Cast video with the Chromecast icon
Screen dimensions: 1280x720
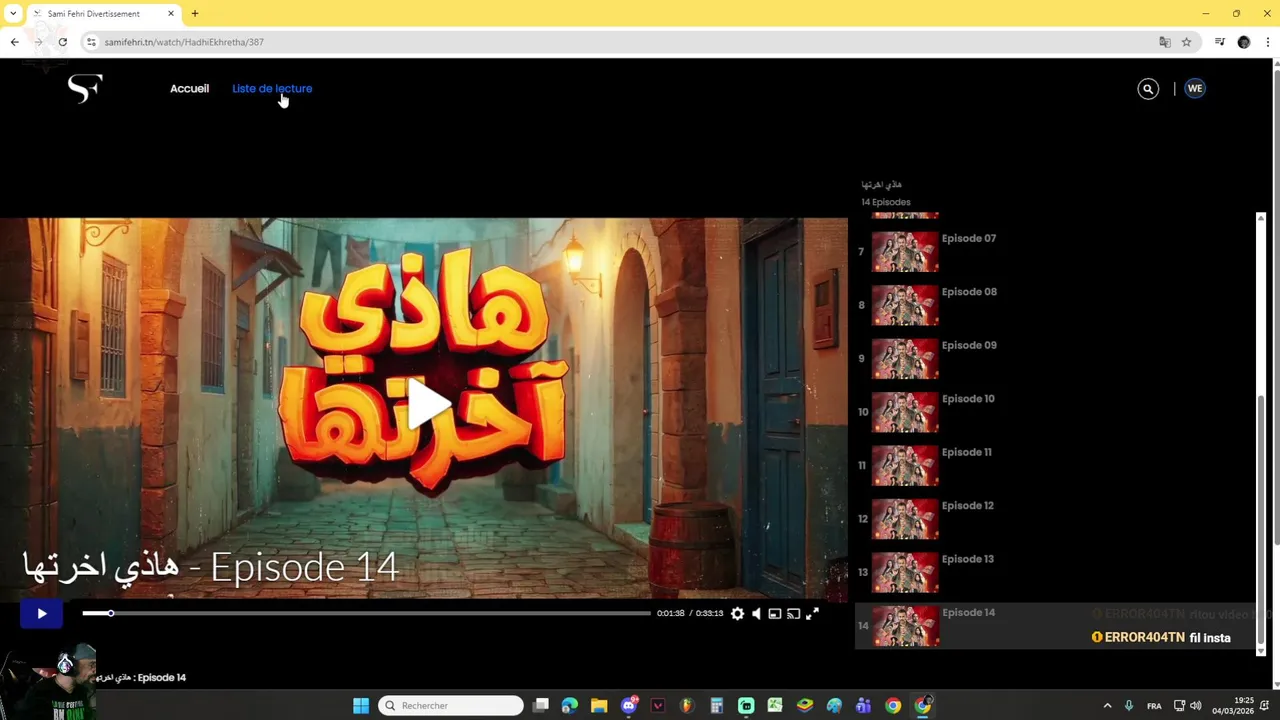click(x=793, y=614)
